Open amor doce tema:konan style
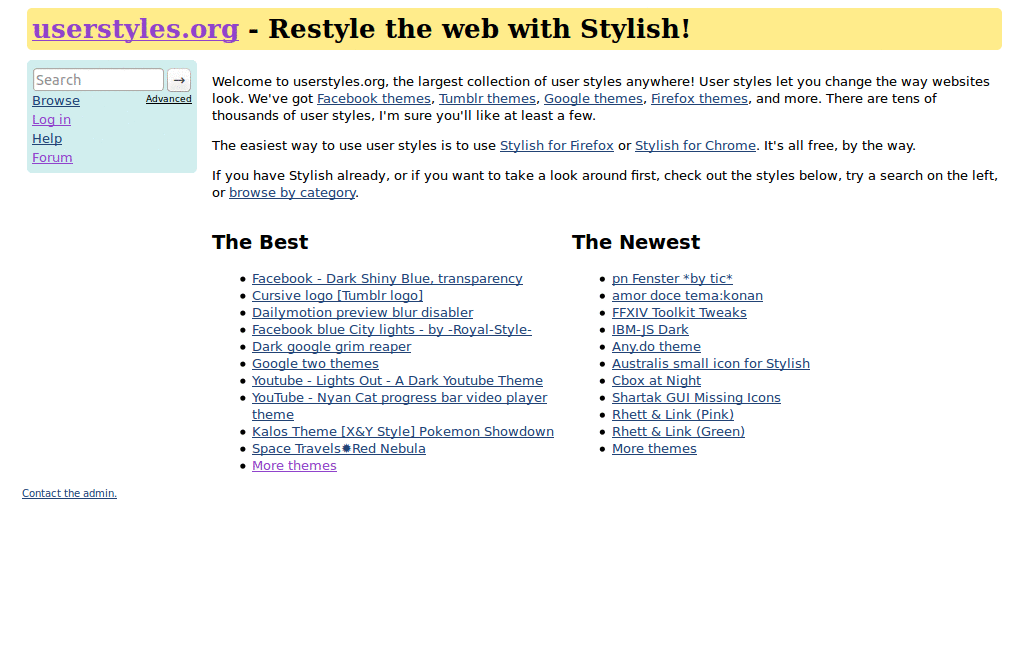Image resolution: width=1024 pixels, height=645 pixels. (687, 296)
